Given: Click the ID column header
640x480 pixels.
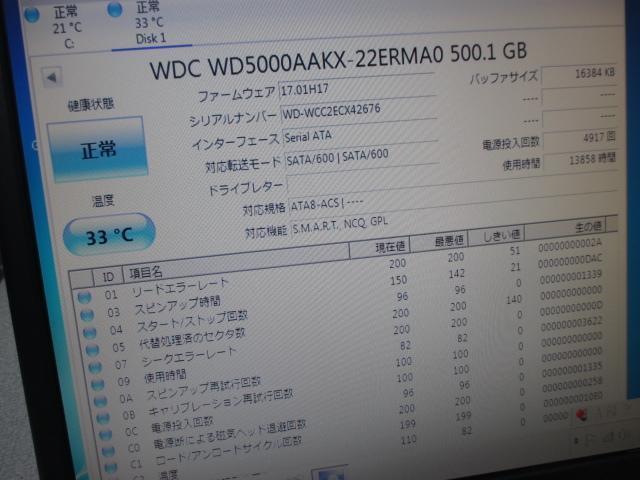Looking at the screenshot, I should (108, 277).
